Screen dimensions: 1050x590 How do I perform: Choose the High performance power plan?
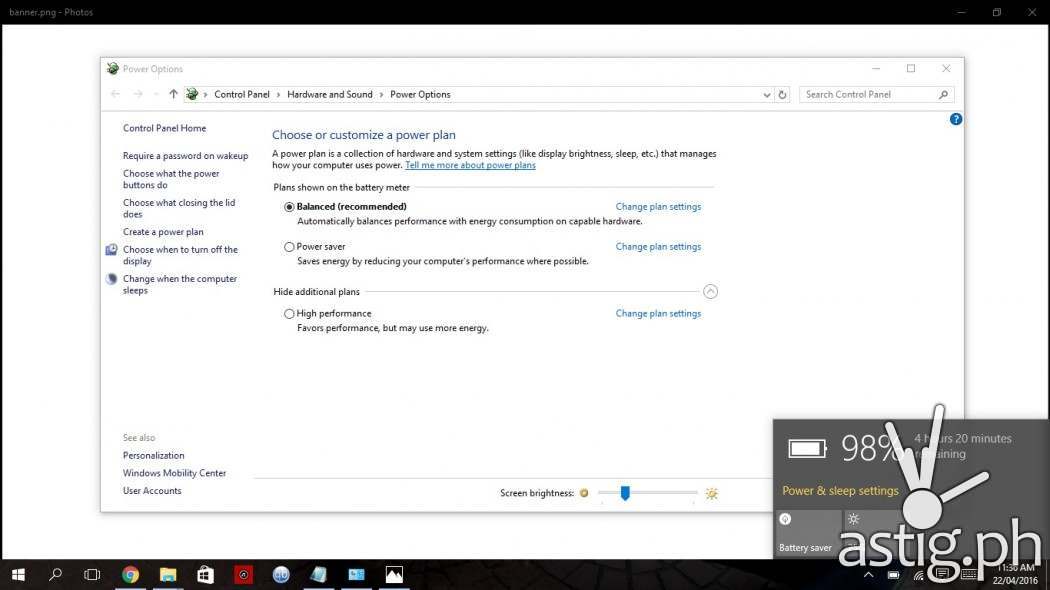pos(289,313)
